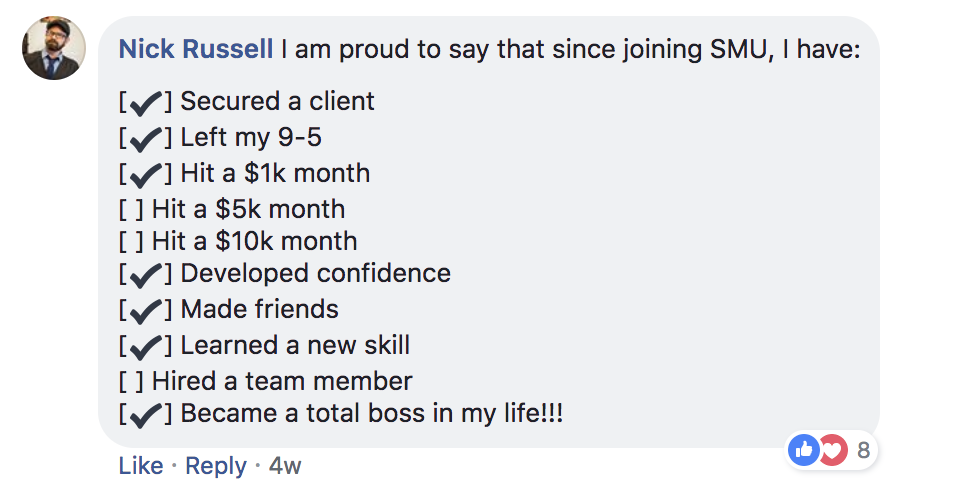Click the checkmark beside Made friends
This screenshot has height=504, width=976.
(146, 311)
